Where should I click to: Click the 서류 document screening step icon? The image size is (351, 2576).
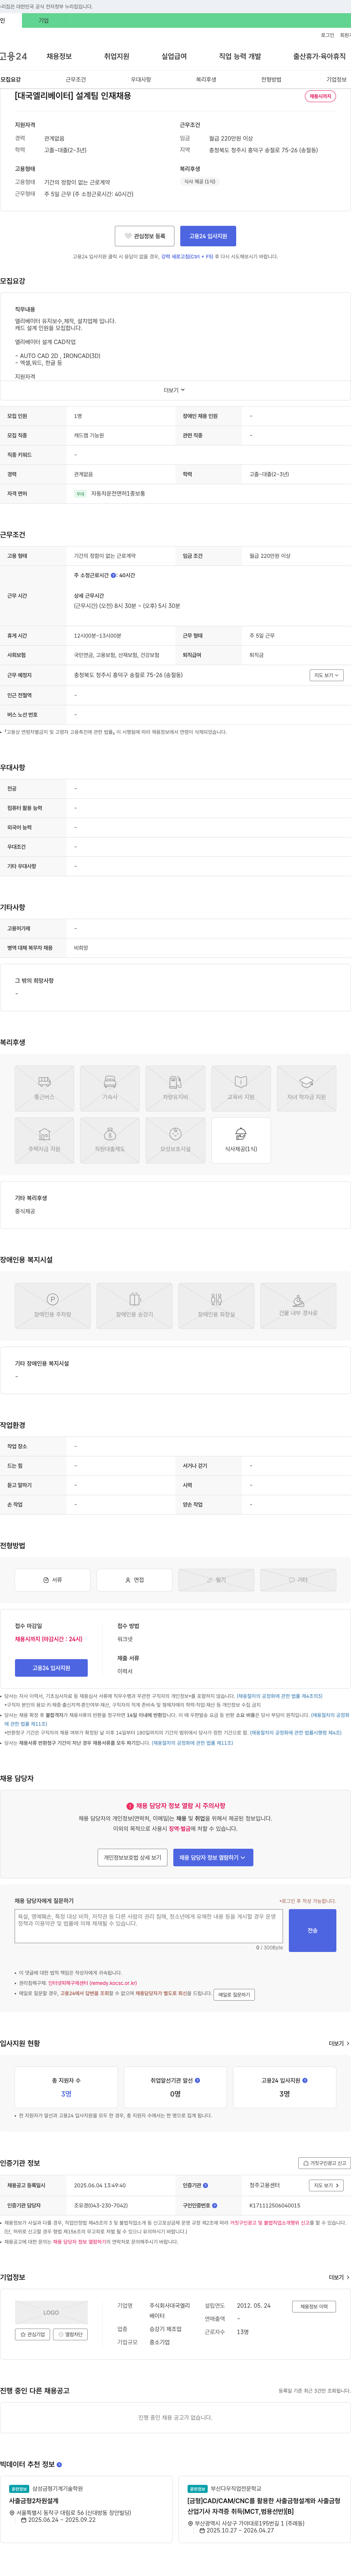click(x=53, y=1580)
